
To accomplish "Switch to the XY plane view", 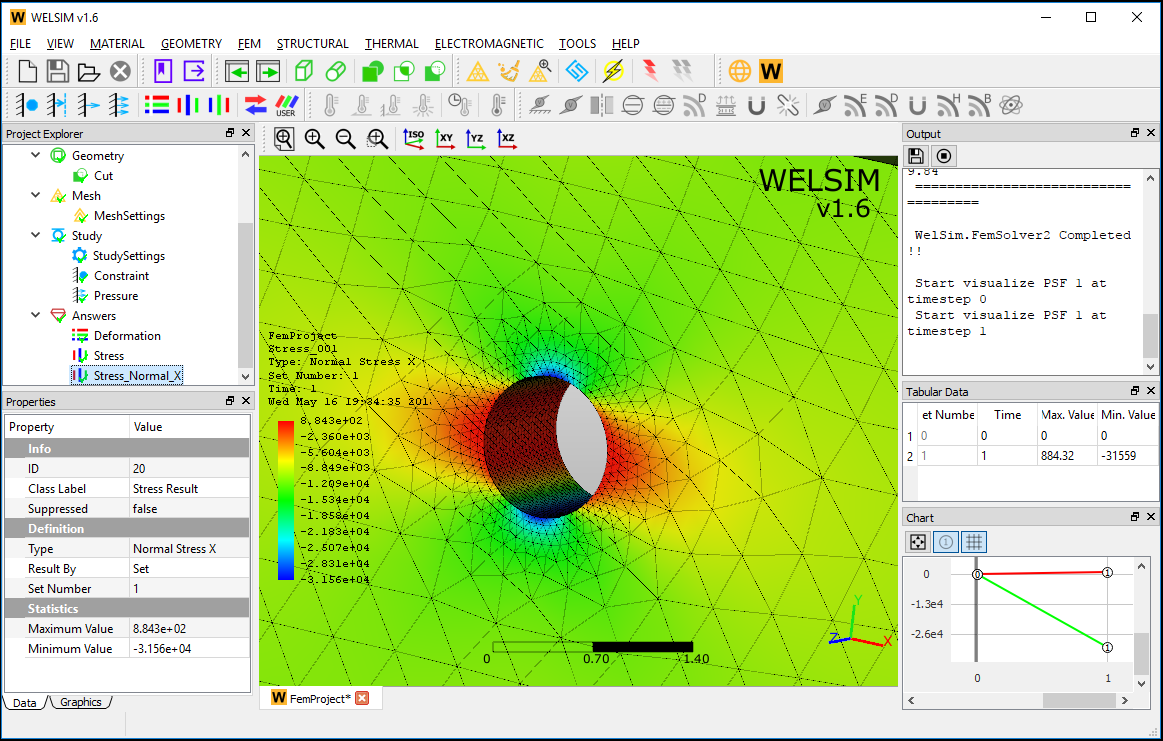I will [x=445, y=139].
